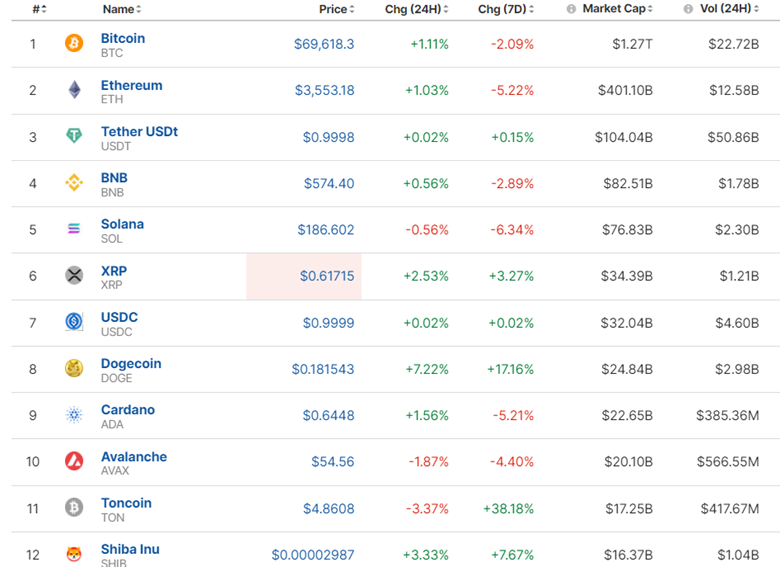
Task: Click XRP market cap $34.39B
Action: pyautogui.click(x=627, y=276)
